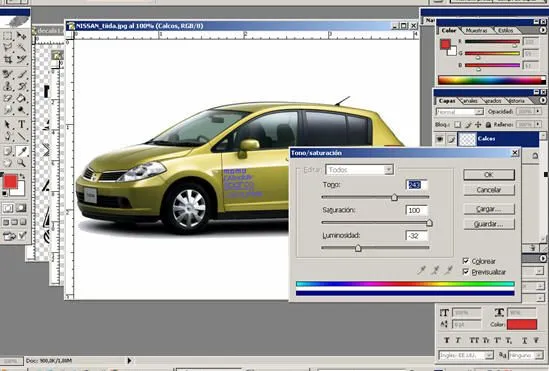This screenshot has width=549, height=371.
Task: Reset default foreground and background colors
Action: pyautogui.click(x=5, y=193)
